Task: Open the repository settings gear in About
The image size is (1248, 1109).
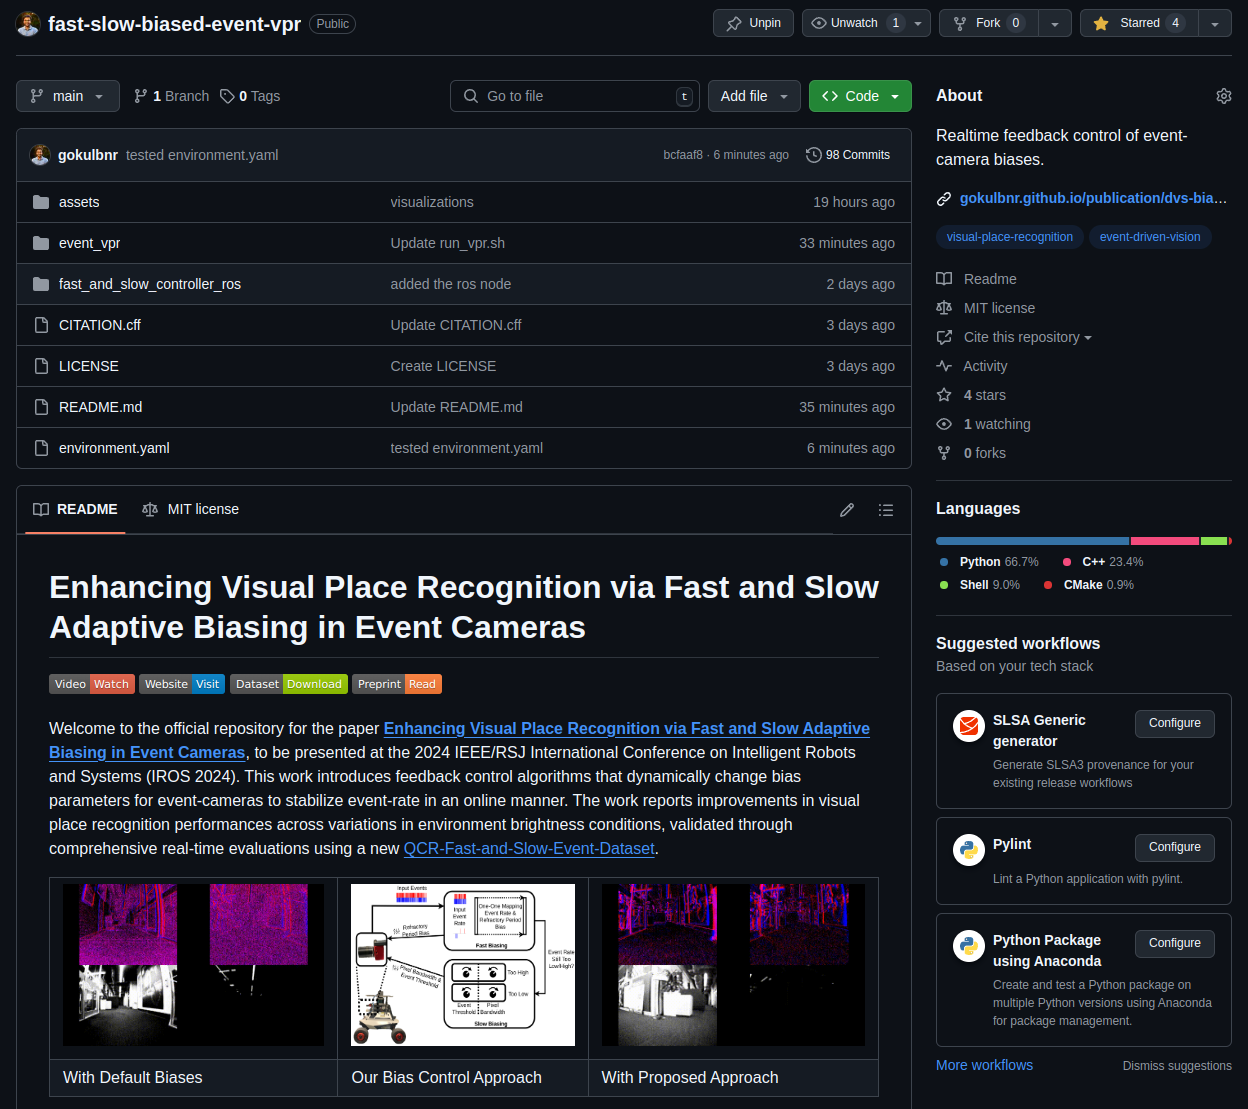Action: point(1224,96)
